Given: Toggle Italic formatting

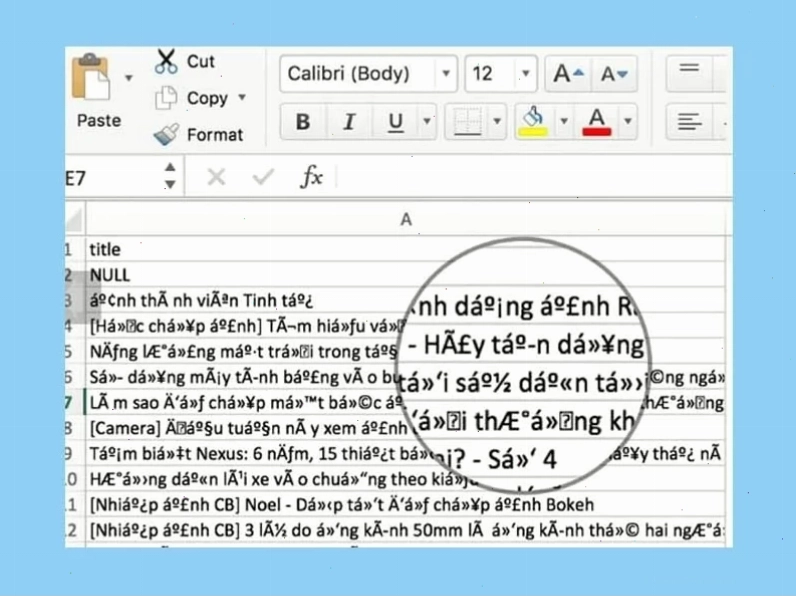Looking at the screenshot, I should click(349, 121).
